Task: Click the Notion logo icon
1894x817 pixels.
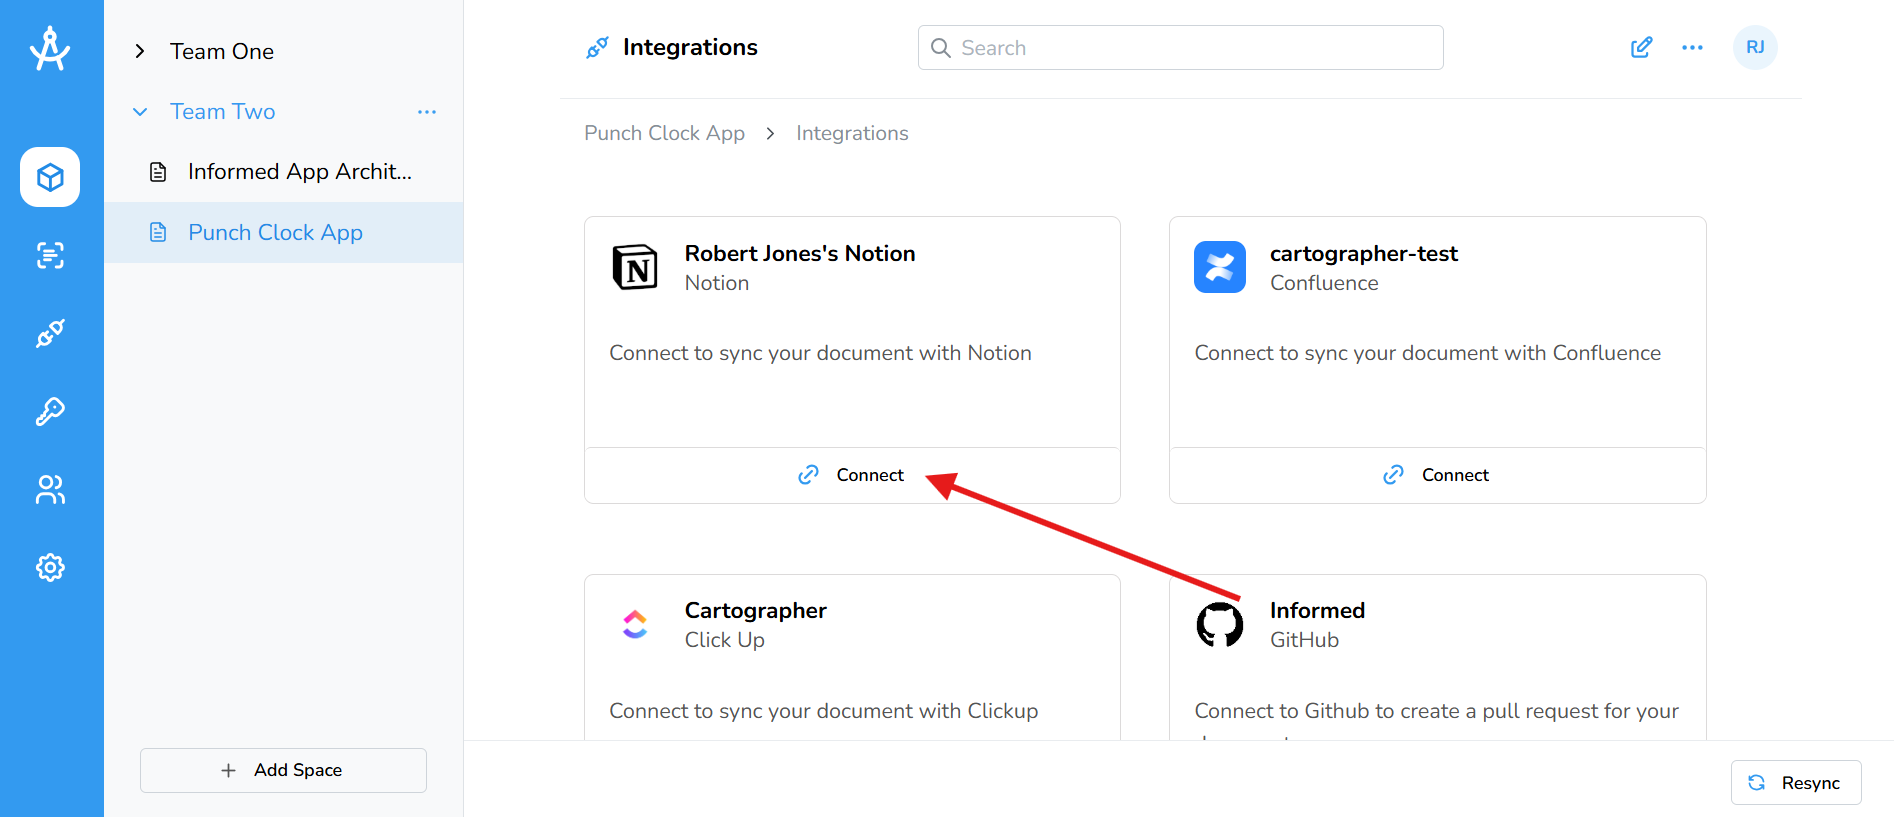Action: [x=635, y=267]
